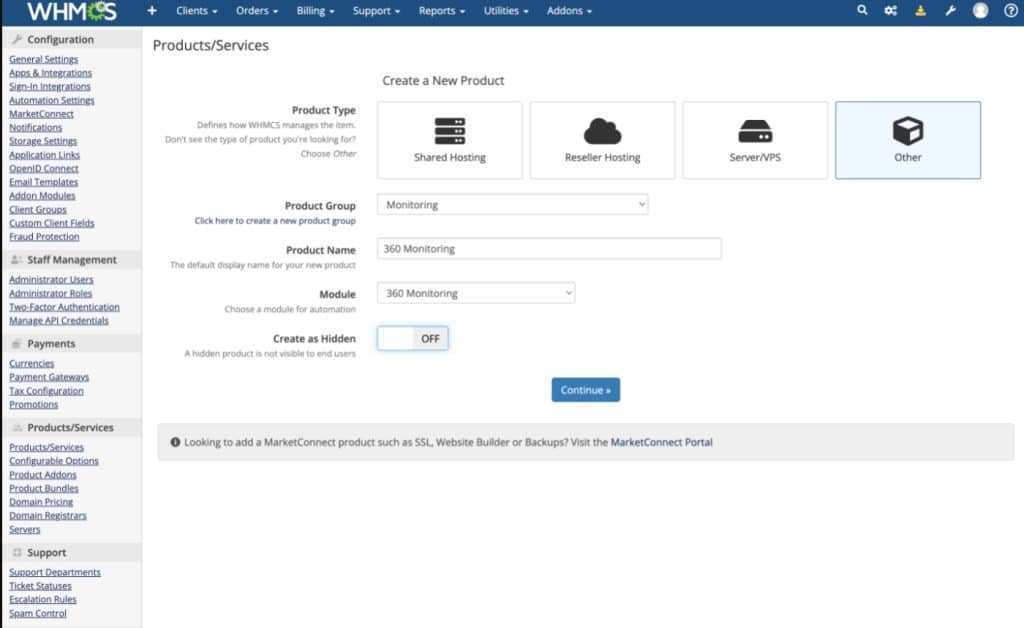This screenshot has height=628, width=1024.
Task: Click the download update icon
Action: coord(920,10)
